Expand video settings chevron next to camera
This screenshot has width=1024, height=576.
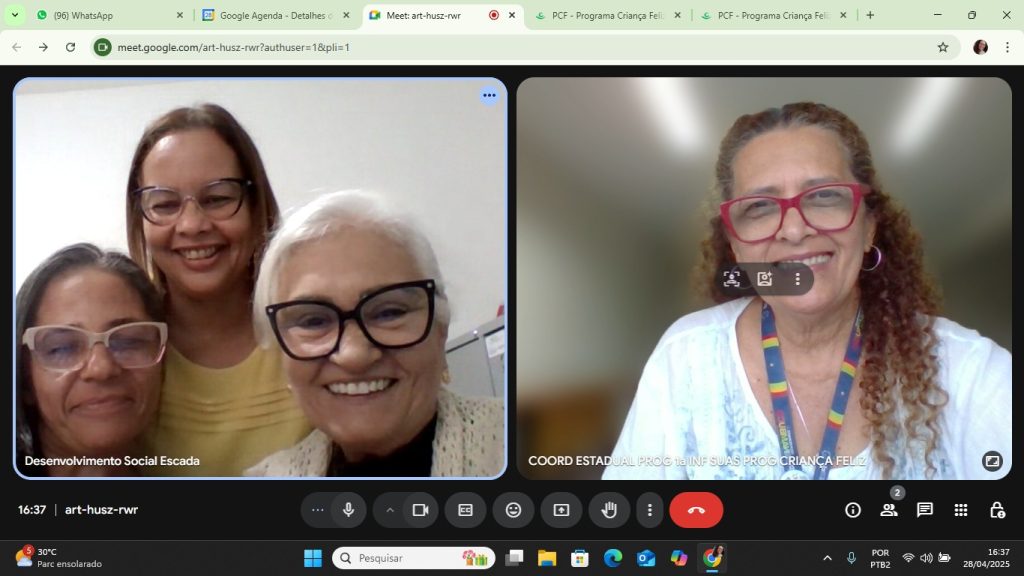coord(390,510)
